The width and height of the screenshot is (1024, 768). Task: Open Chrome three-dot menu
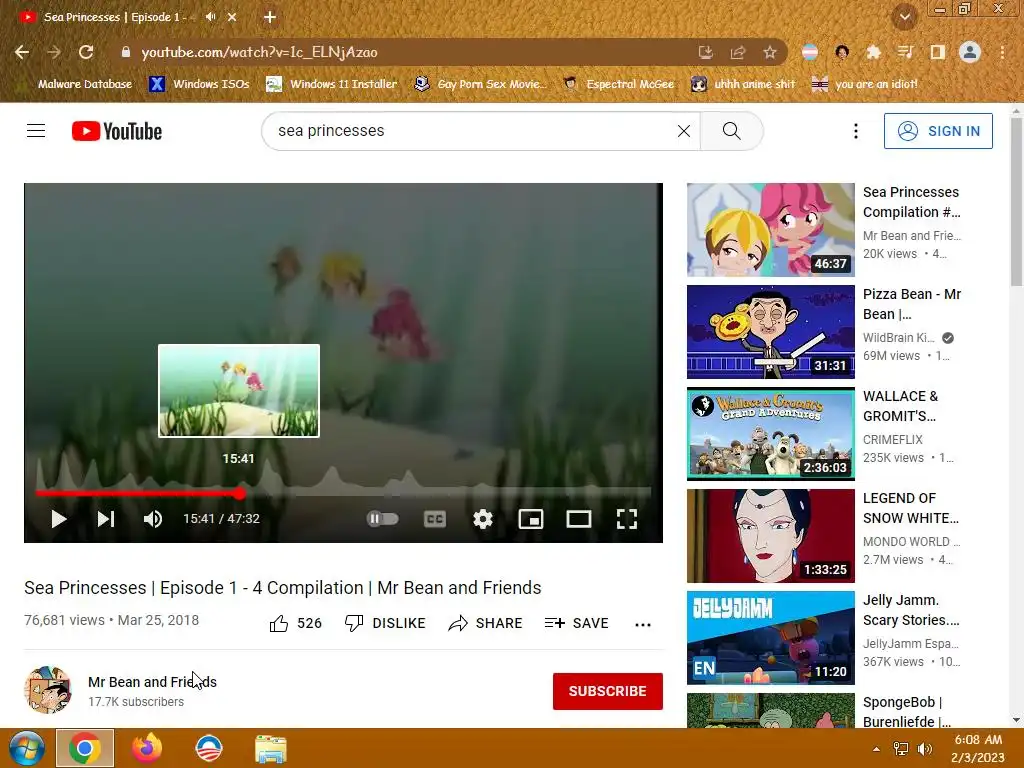pos(1002,52)
